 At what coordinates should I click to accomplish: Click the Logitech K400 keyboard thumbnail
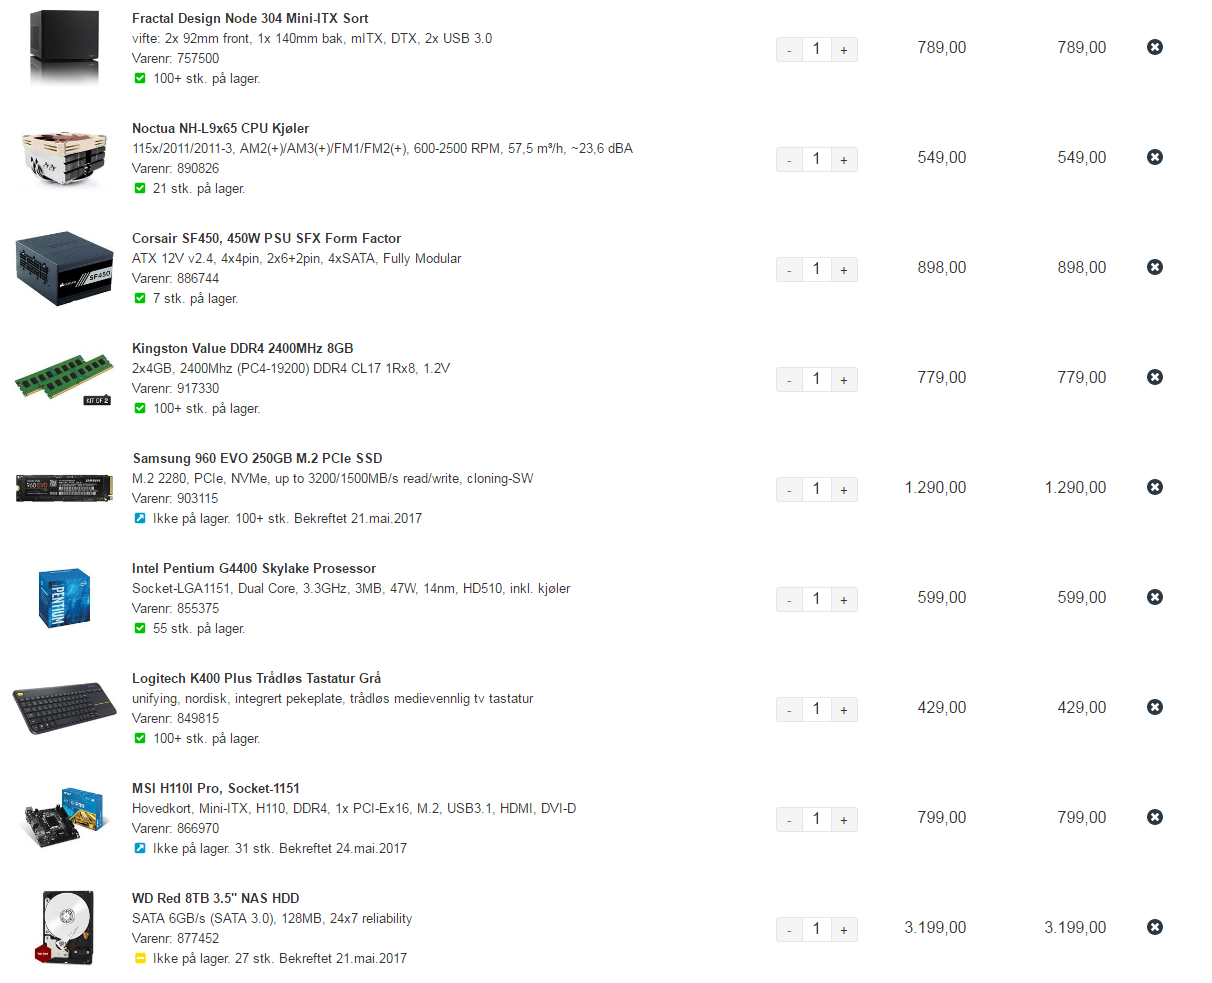pos(65,709)
